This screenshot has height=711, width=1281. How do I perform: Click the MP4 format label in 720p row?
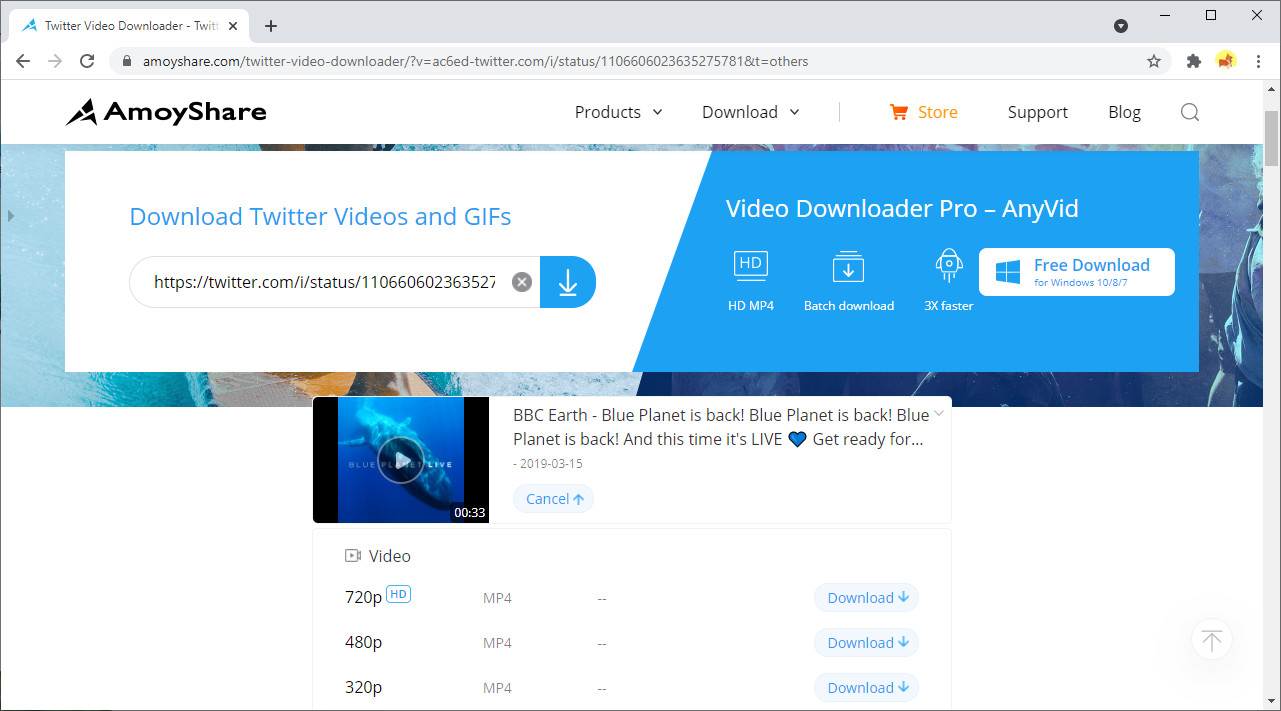(497, 598)
